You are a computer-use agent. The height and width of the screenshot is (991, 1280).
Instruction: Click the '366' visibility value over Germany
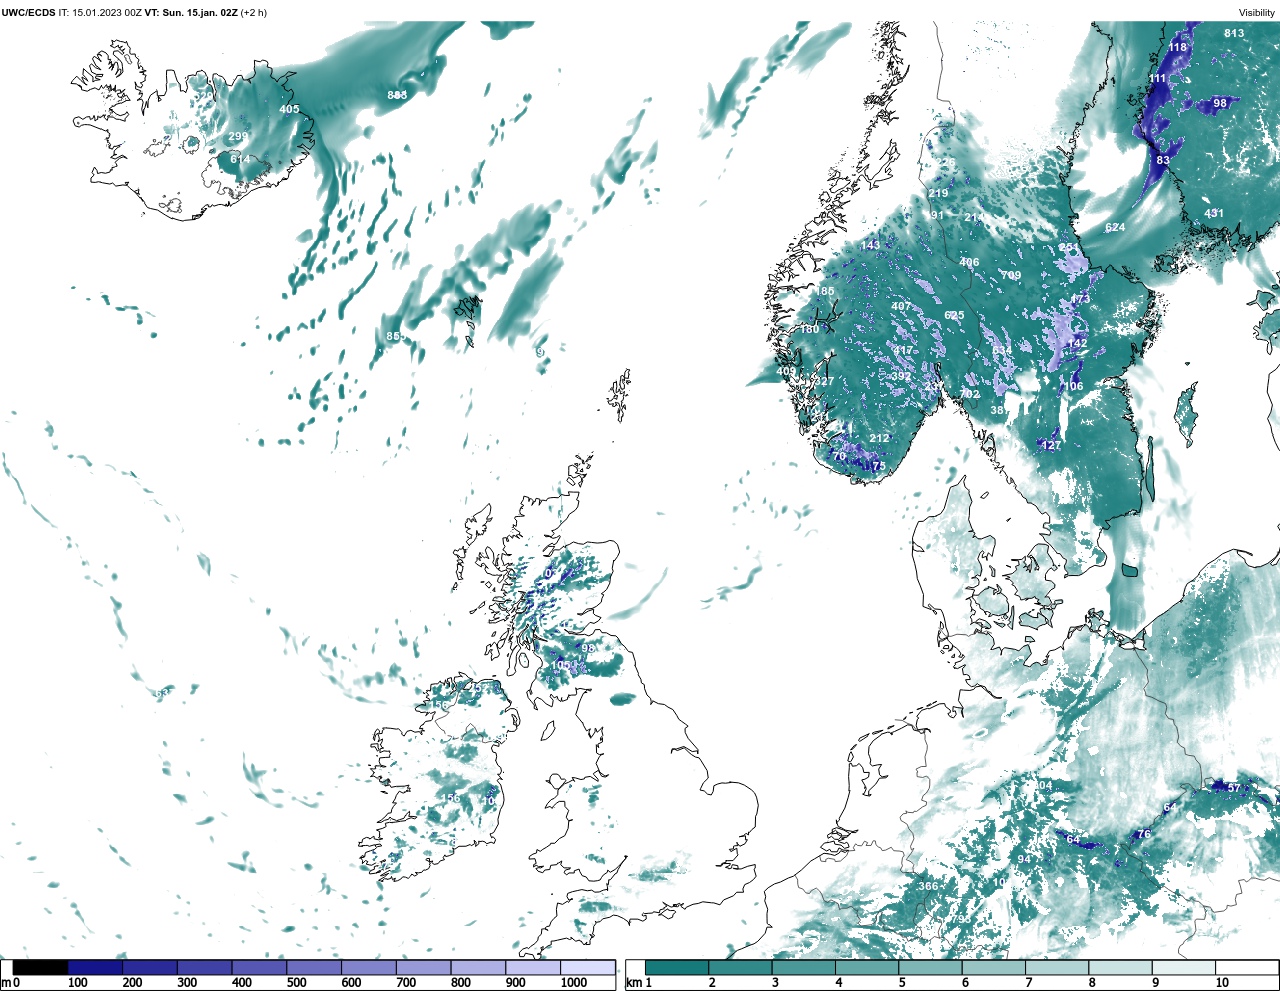click(x=929, y=887)
